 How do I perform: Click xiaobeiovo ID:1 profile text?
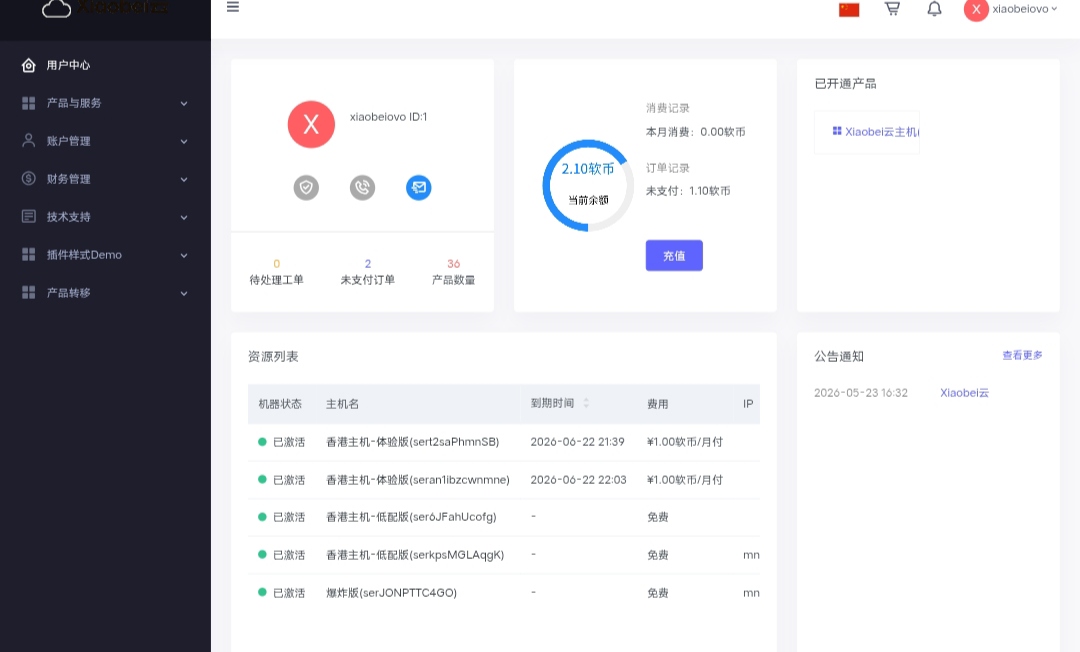click(x=388, y=117)
